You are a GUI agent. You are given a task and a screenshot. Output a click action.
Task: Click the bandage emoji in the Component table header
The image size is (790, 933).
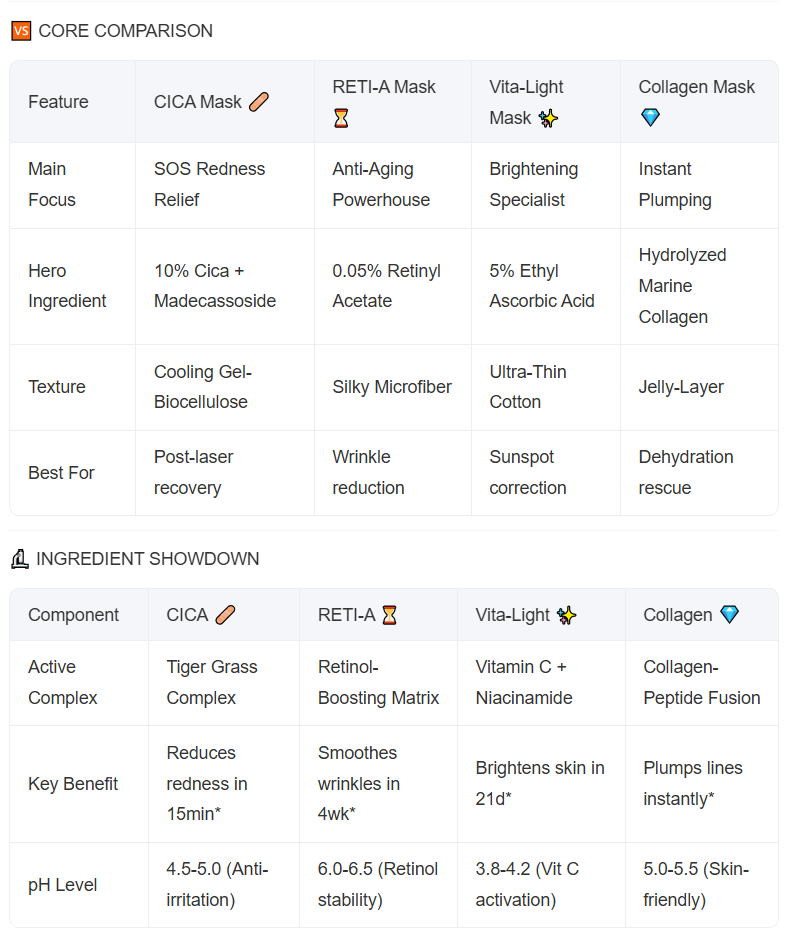tap(225, 615)
